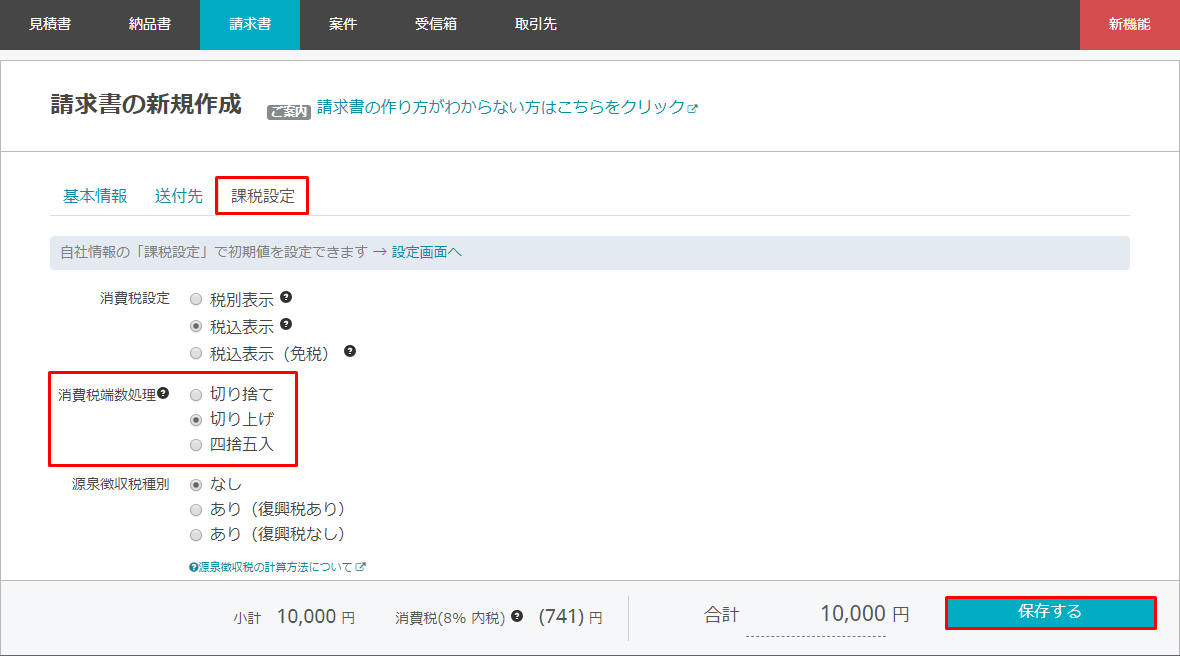
Task: Select あり（復興税なし） withholding tax option
Action: point(196,535)
